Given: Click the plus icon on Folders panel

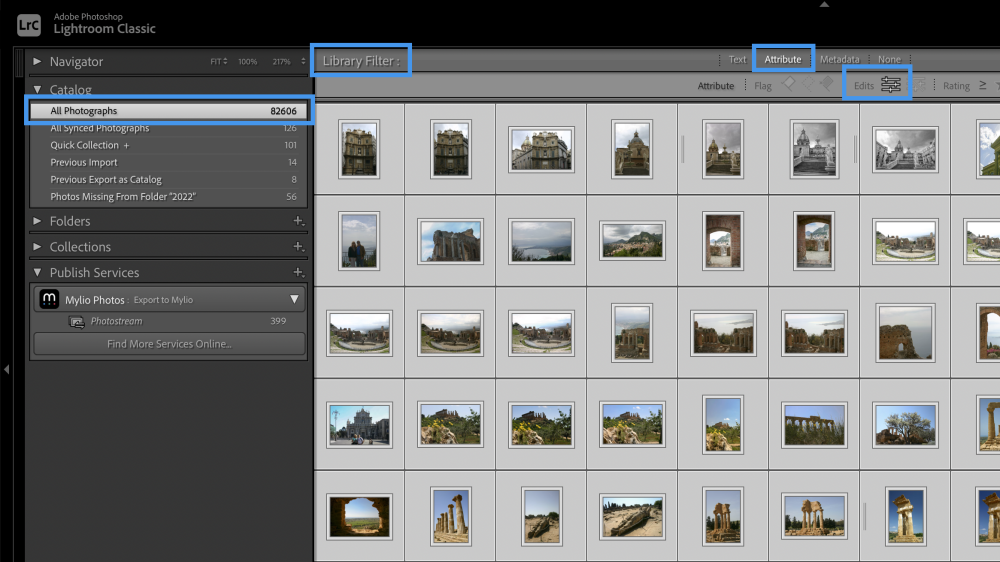Looking at the screenshot, I should [297, 221].
